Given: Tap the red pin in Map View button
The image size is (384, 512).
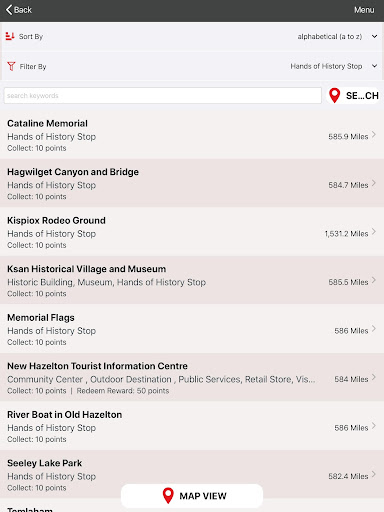Looking at the screenshot, I should (168, 496).
